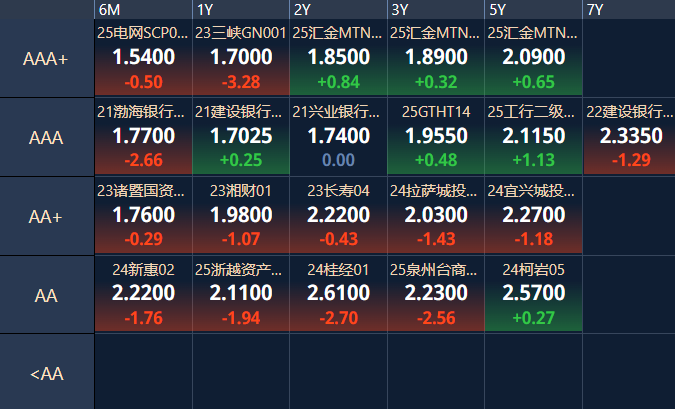Open the 24拉萨城投 bond quote
675x409 pixels.
tap(435, 216)
